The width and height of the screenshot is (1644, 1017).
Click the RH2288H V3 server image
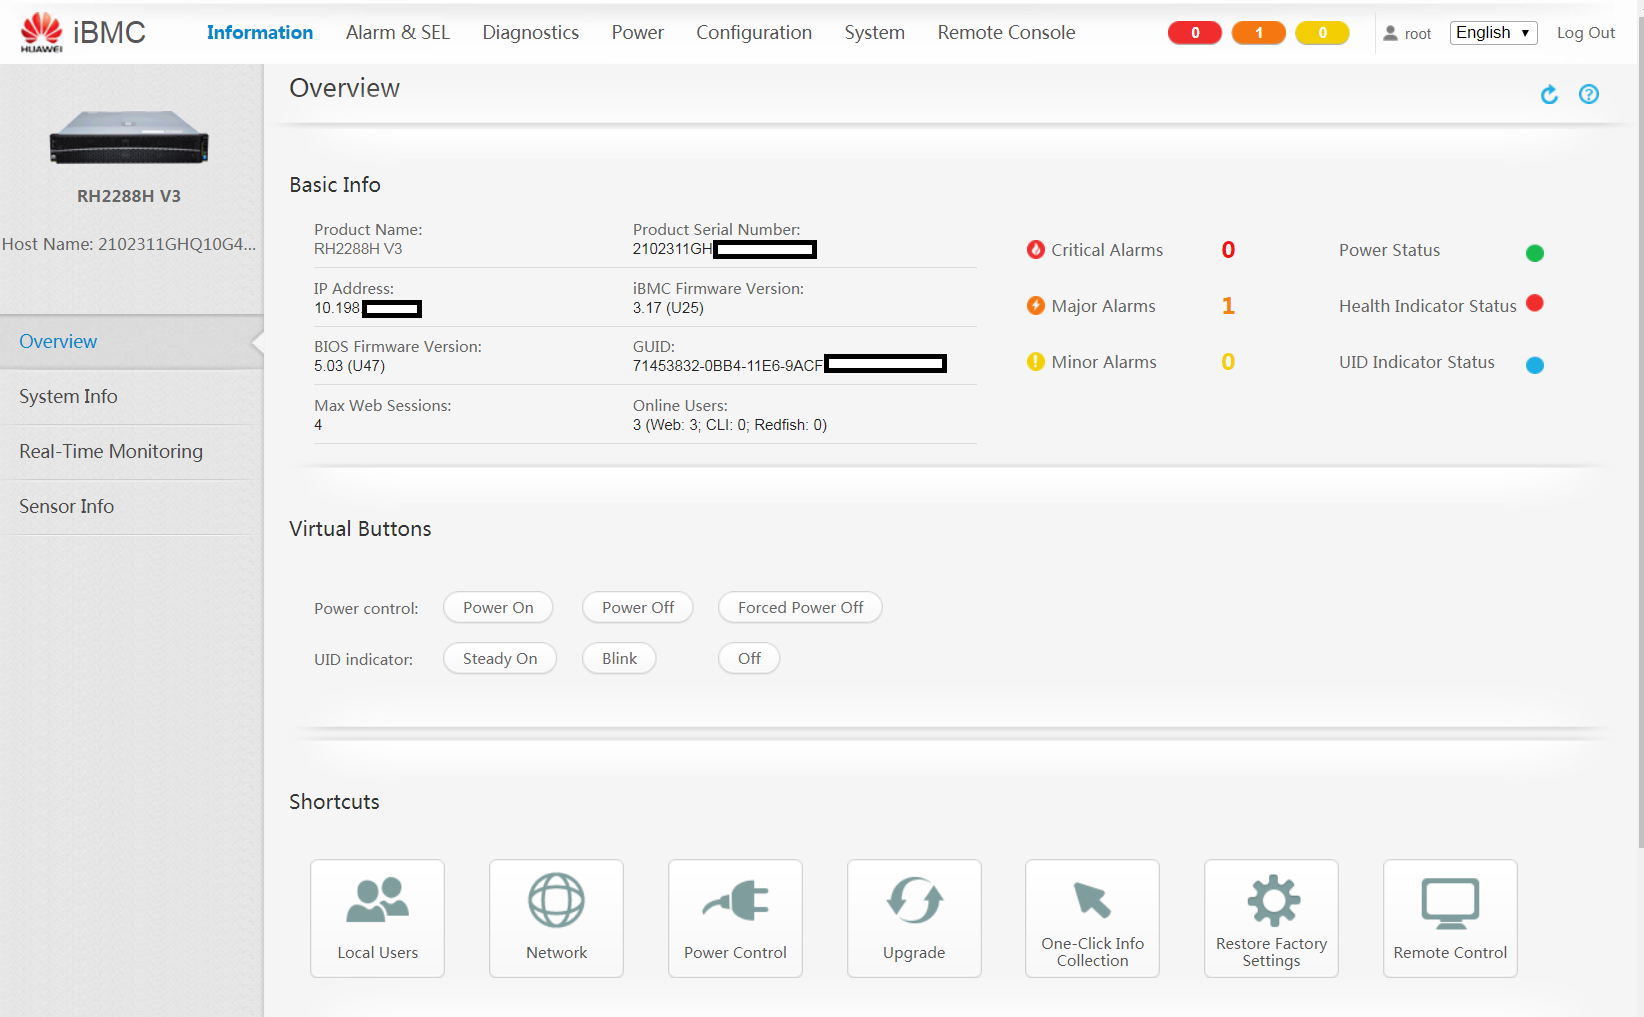coord(129,137)
